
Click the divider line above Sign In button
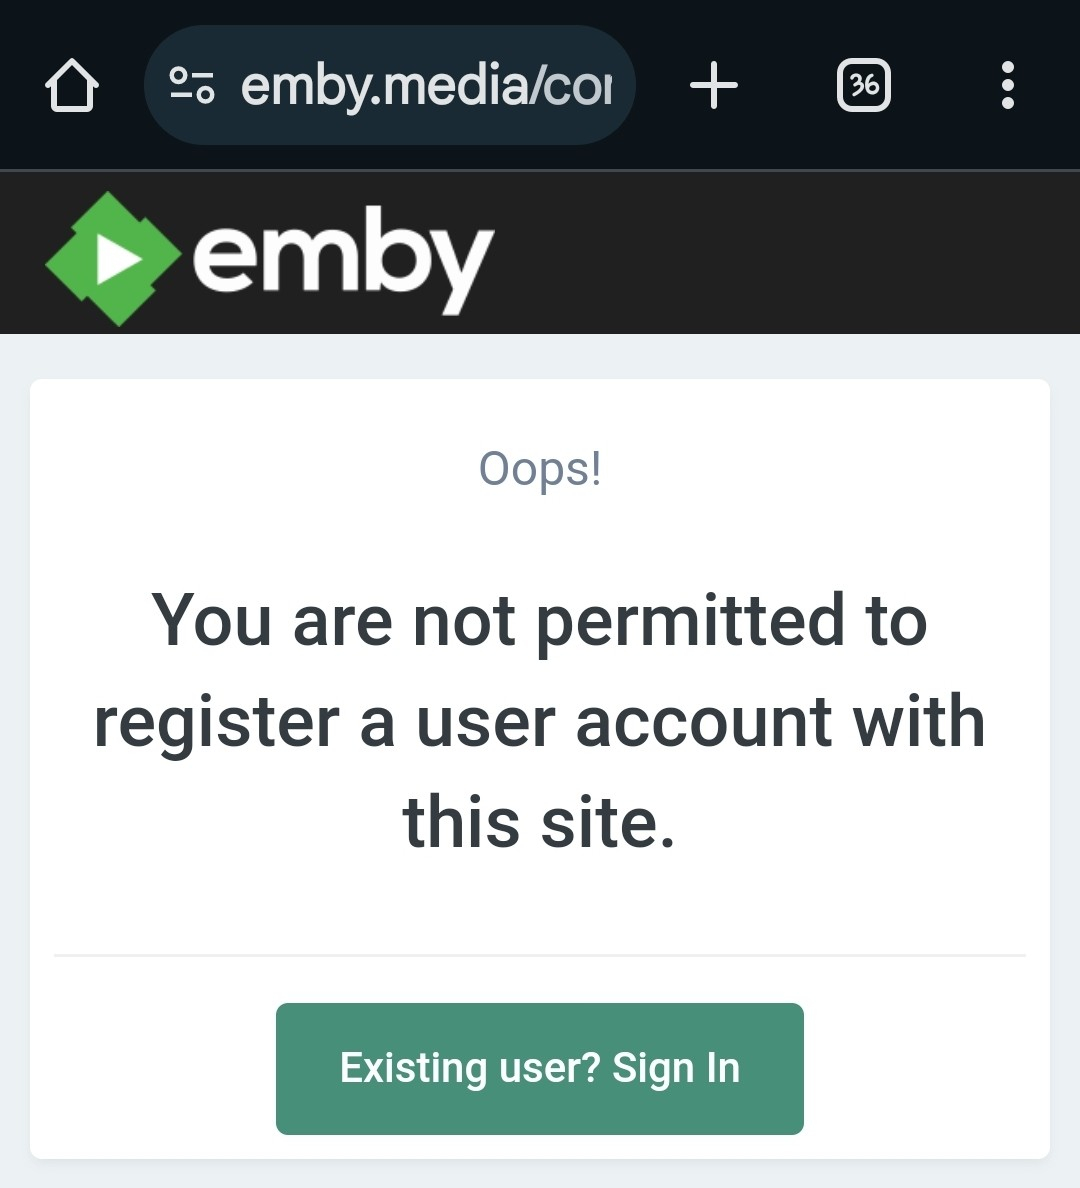[x=540, y=955]
